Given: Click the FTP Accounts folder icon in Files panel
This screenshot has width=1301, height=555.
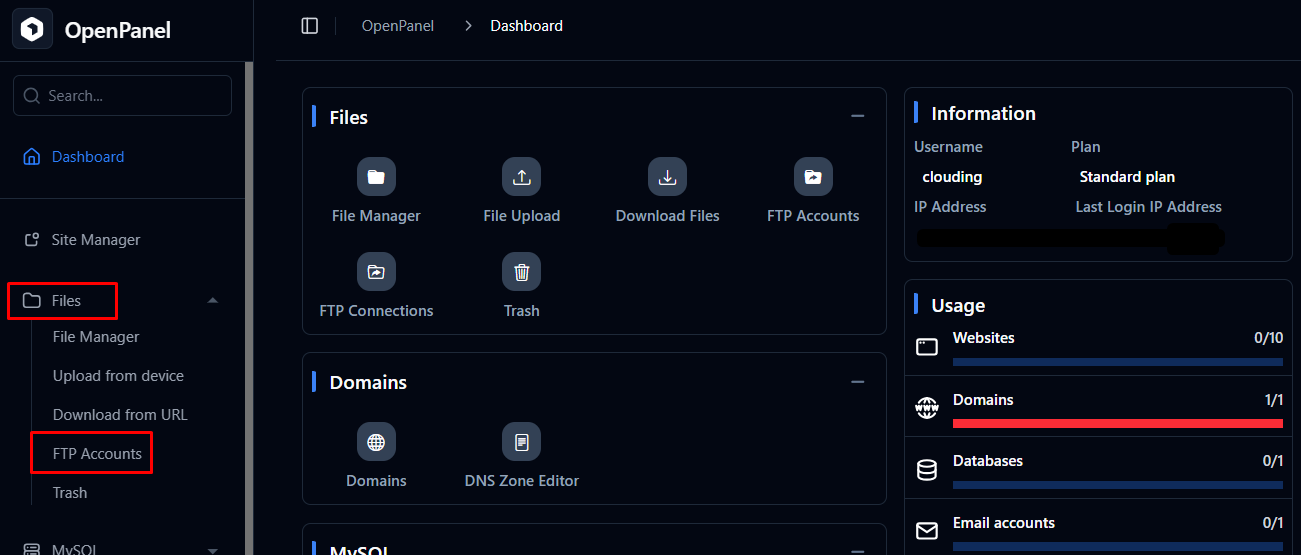Looking at the screenshot, I should pyautogui.click(x=813, y=177).
